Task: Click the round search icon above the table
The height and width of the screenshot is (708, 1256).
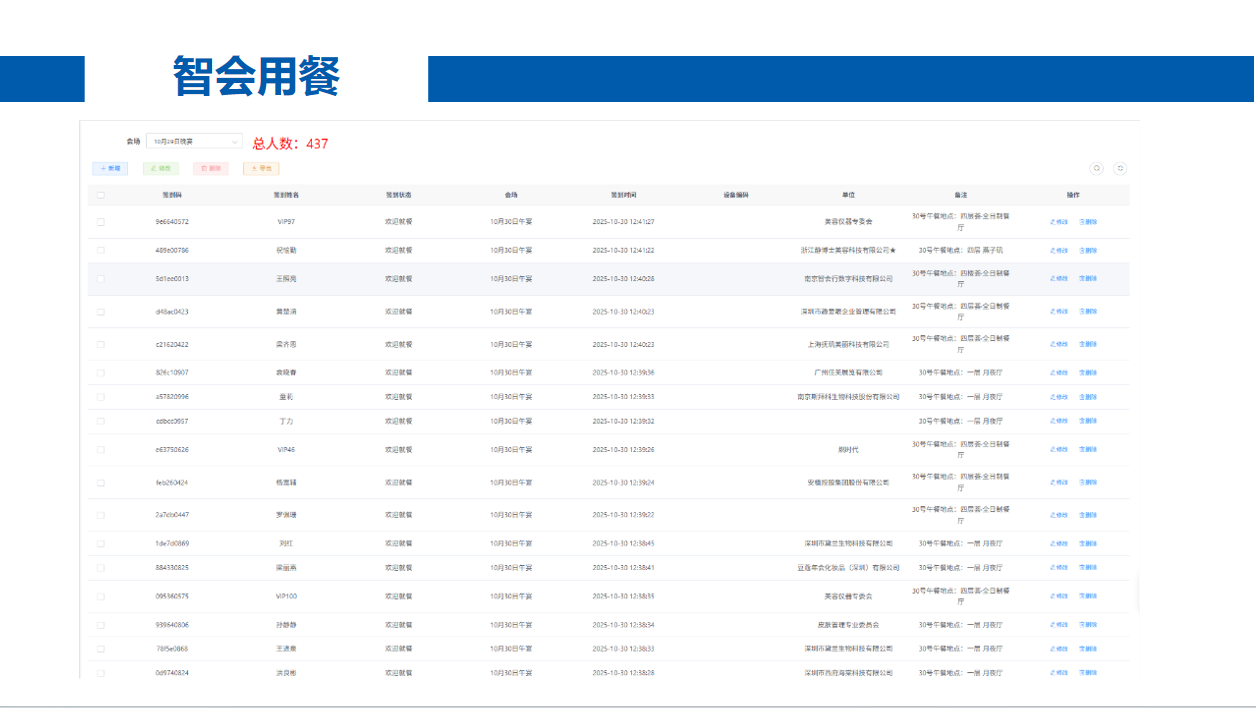Action: (x=1096, y=169)
